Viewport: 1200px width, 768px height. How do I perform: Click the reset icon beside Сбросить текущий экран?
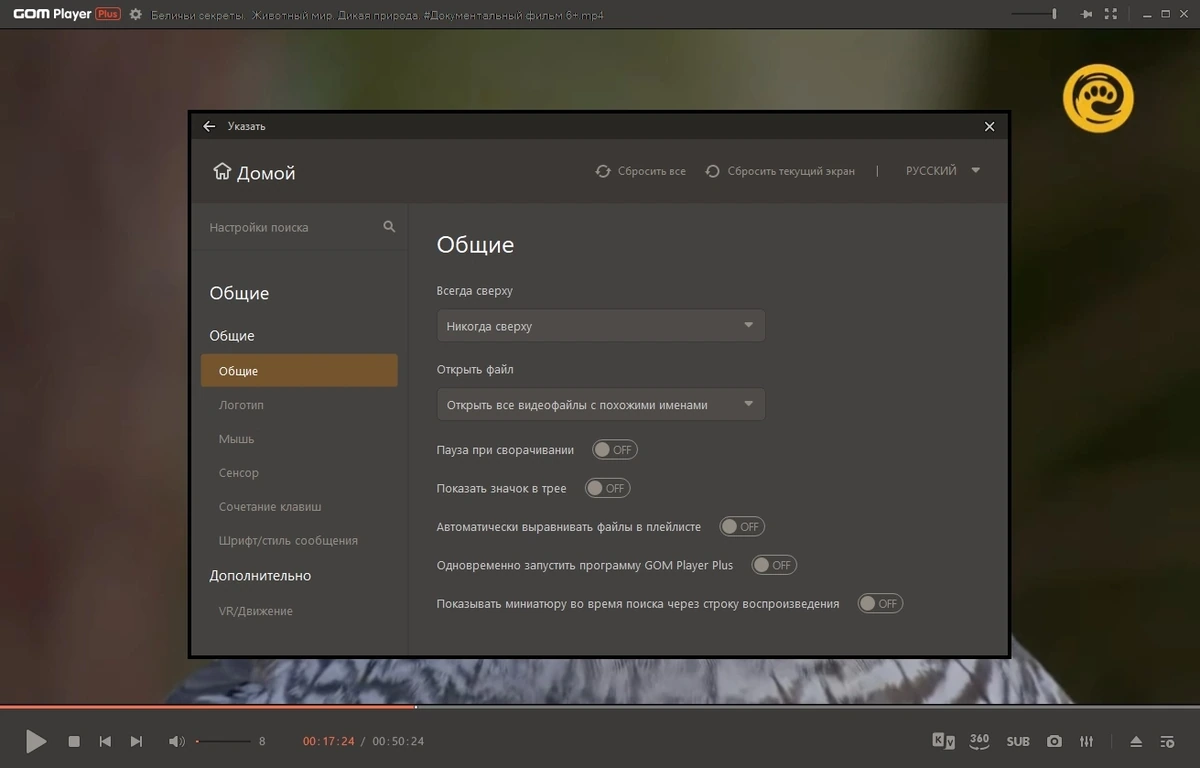click(x=713, y=171)
